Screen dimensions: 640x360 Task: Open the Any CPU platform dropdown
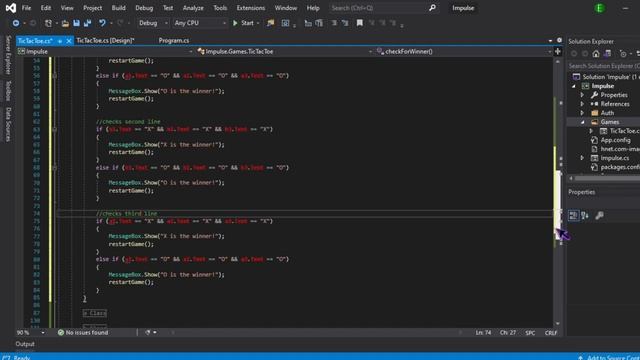point(199,23)
